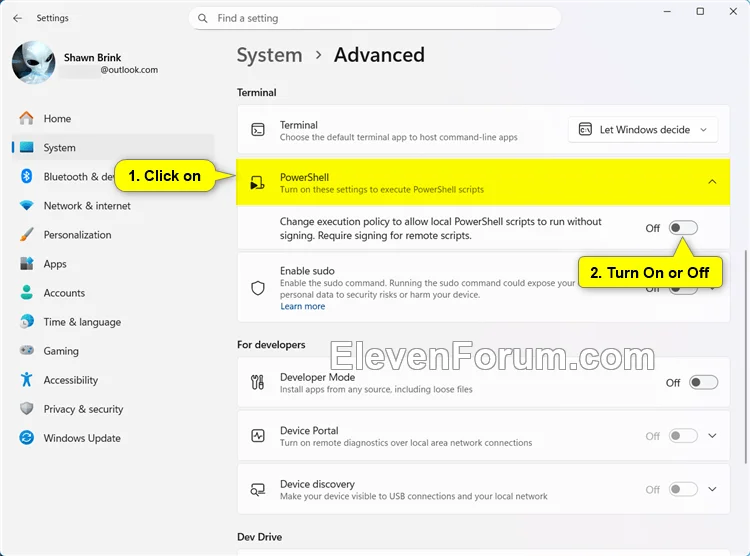Open Privacy & security settings
The image size is (750, 556).
coord(113,409)
